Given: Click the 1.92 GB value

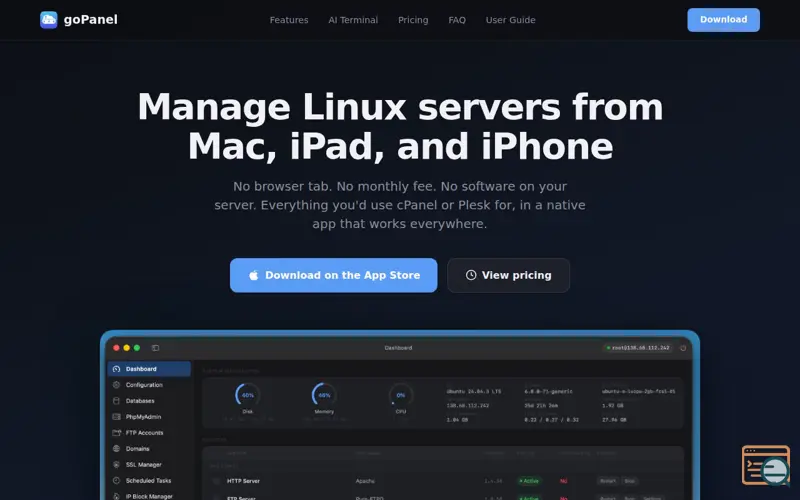Looking at the screenshot, I should (613, 406).
